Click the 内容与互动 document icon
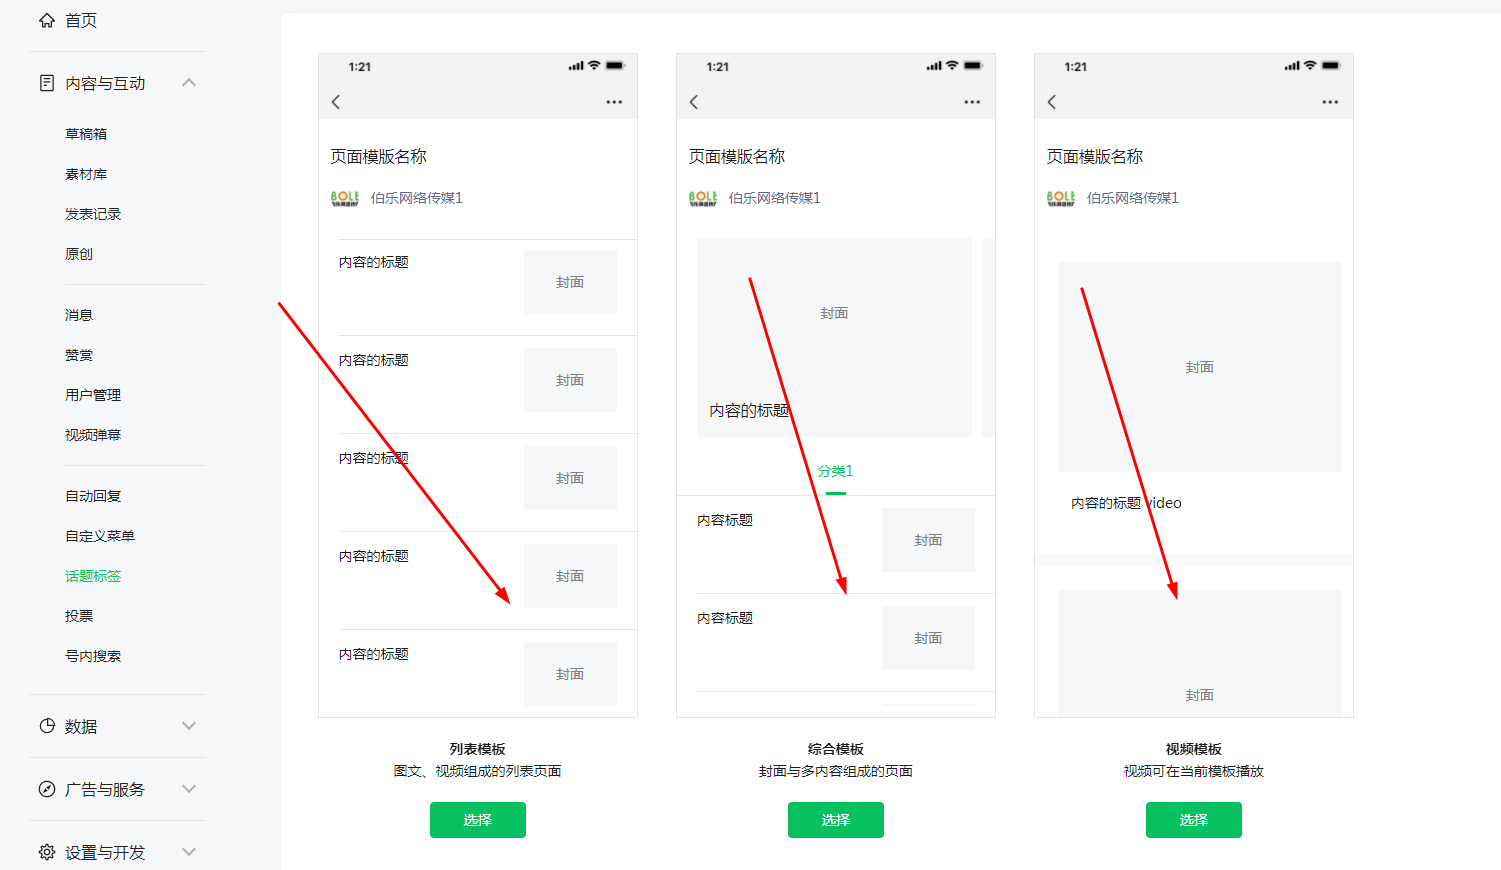This screenshot has width=1501, height=870. [47, 83]
